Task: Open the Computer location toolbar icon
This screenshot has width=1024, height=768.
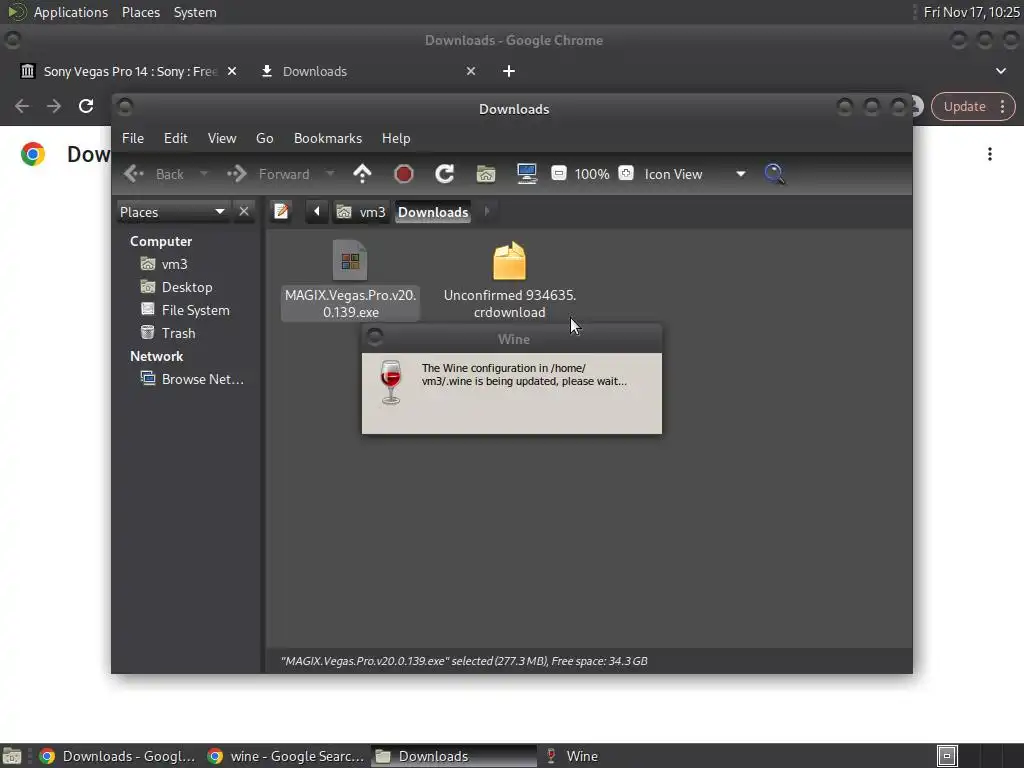Action: (x=526, y=174)
